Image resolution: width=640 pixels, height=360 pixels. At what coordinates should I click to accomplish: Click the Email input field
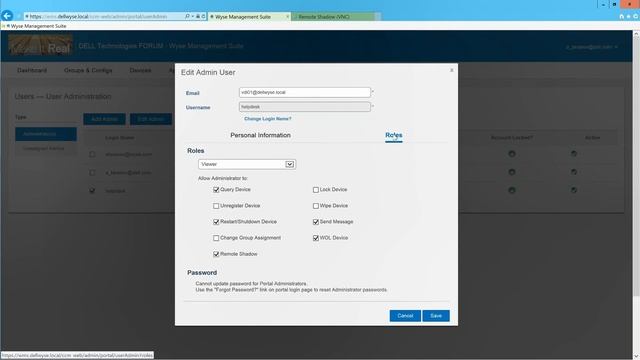coord(304,93)
